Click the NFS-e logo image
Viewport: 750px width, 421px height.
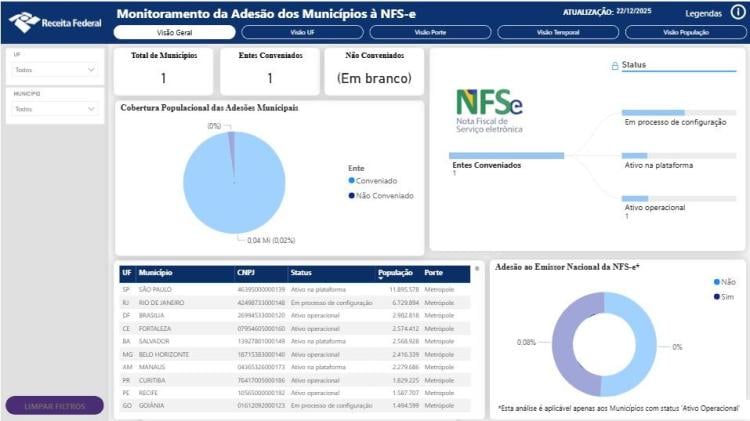(x=489, y=111)
